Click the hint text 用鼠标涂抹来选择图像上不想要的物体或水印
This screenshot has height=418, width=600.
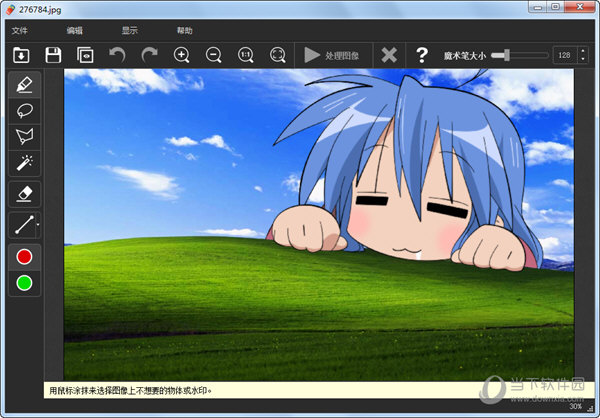130,391
